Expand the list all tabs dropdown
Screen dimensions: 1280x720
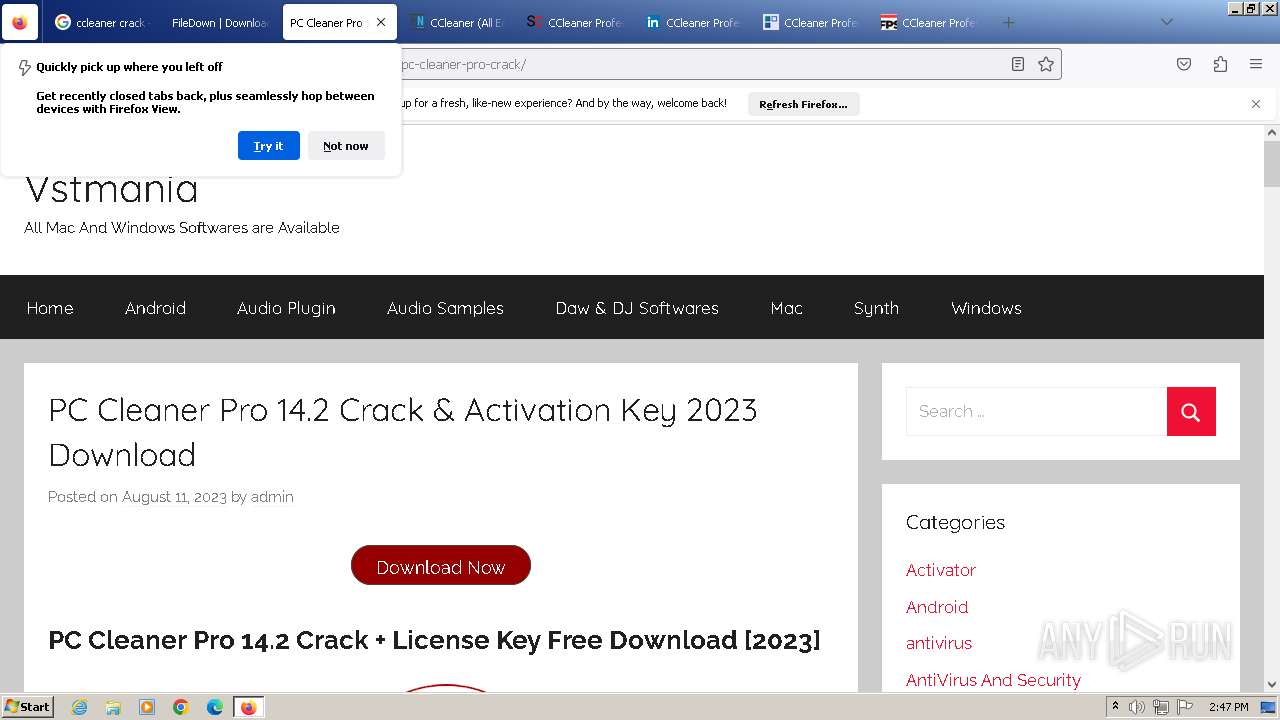pos(1166,22)
